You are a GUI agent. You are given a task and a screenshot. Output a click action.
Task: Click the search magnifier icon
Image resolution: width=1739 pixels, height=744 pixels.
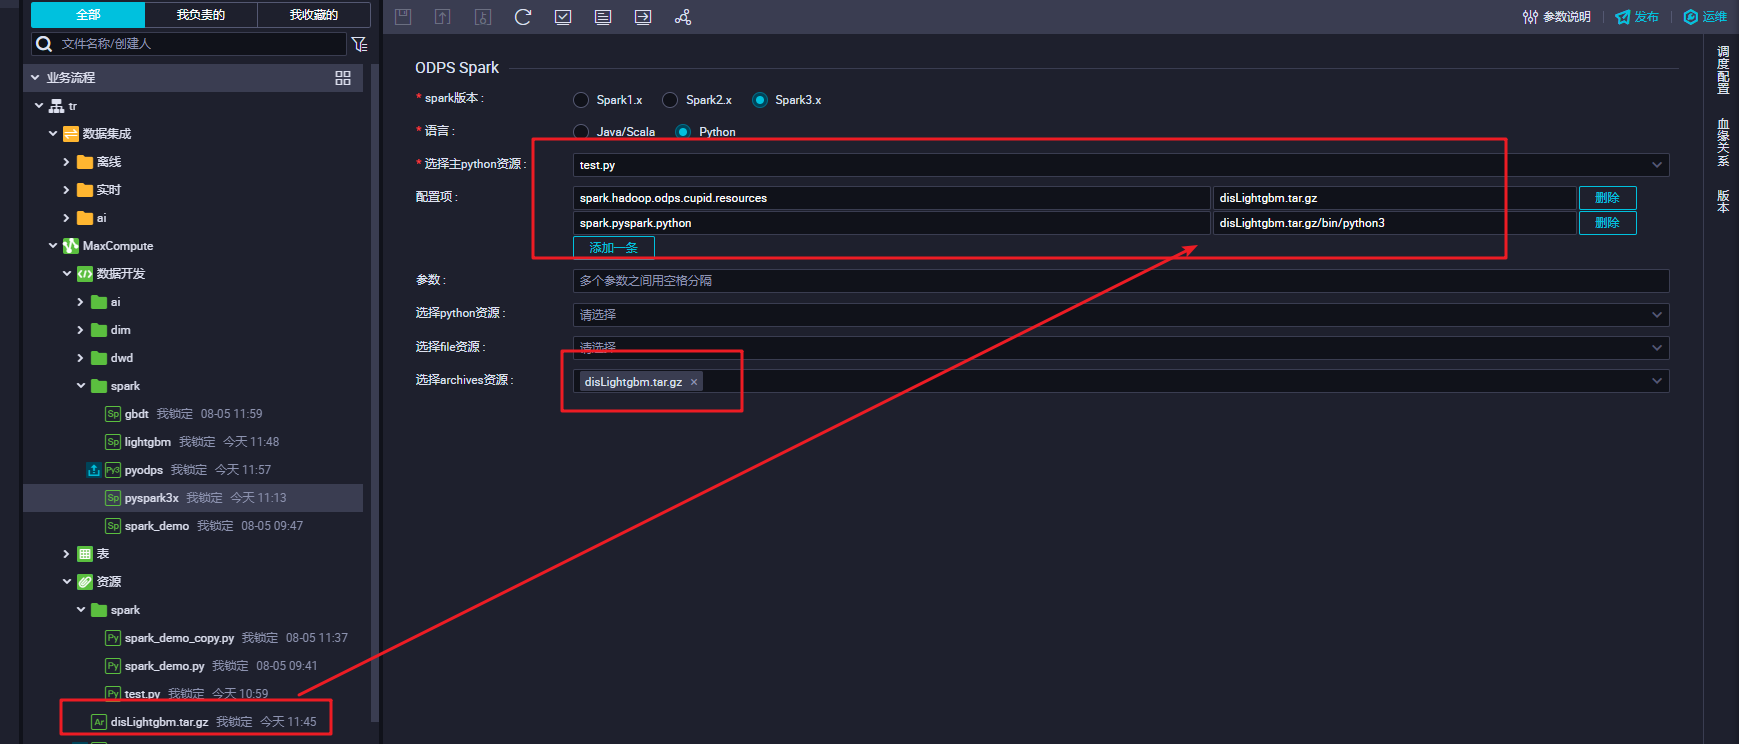click(x=44, y=44)
